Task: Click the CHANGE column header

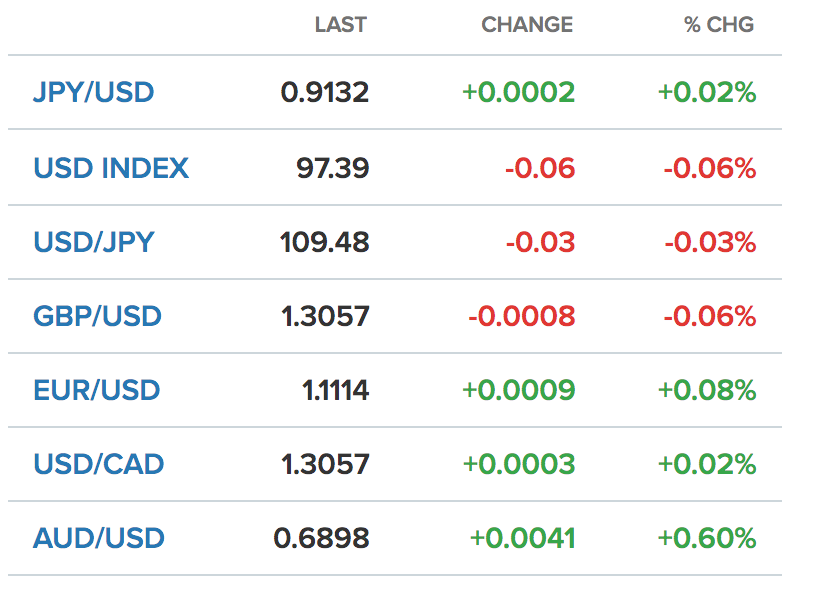Action: 527,25
